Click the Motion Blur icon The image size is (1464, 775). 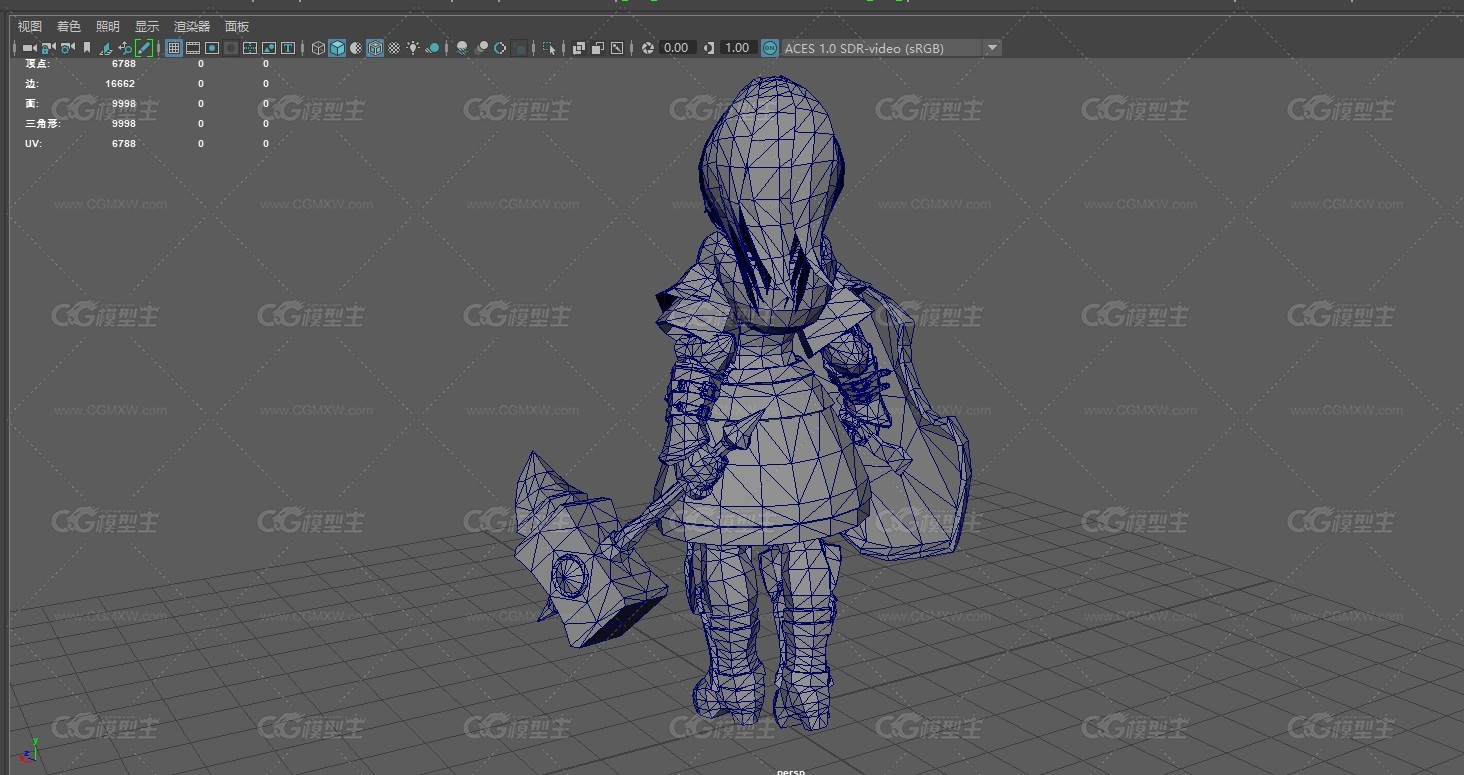(x=482, y=48)
